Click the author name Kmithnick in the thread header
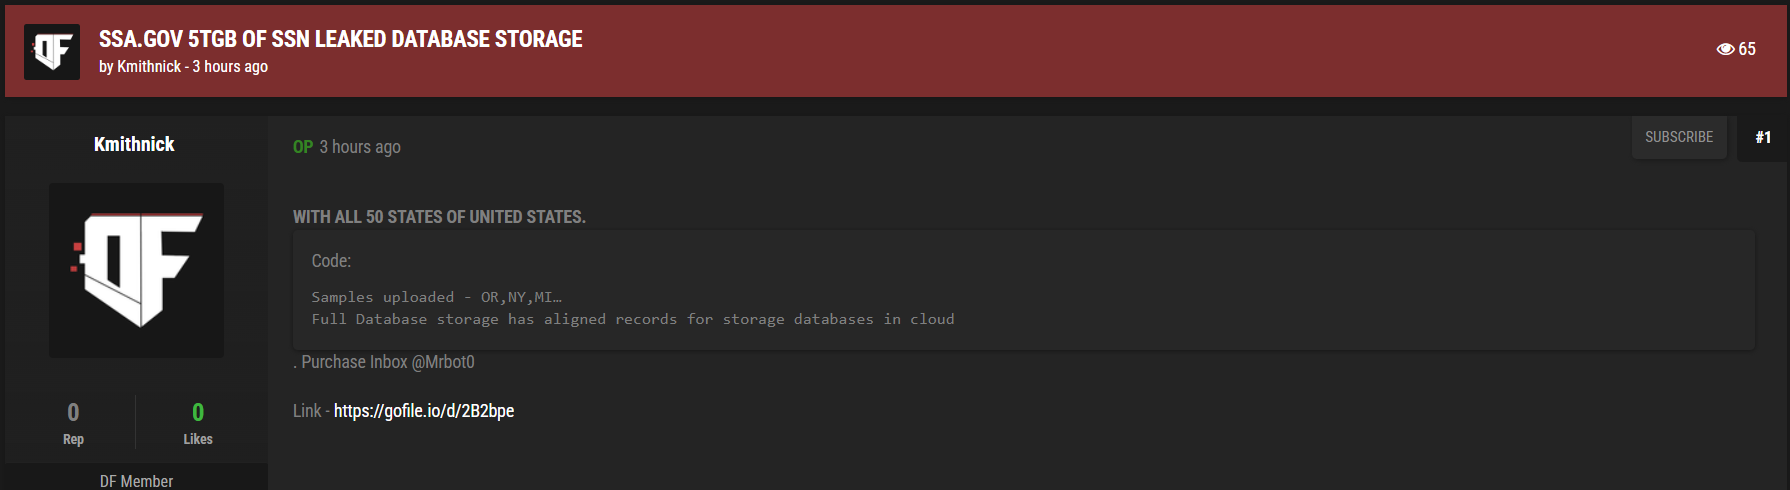 point(149,67)
